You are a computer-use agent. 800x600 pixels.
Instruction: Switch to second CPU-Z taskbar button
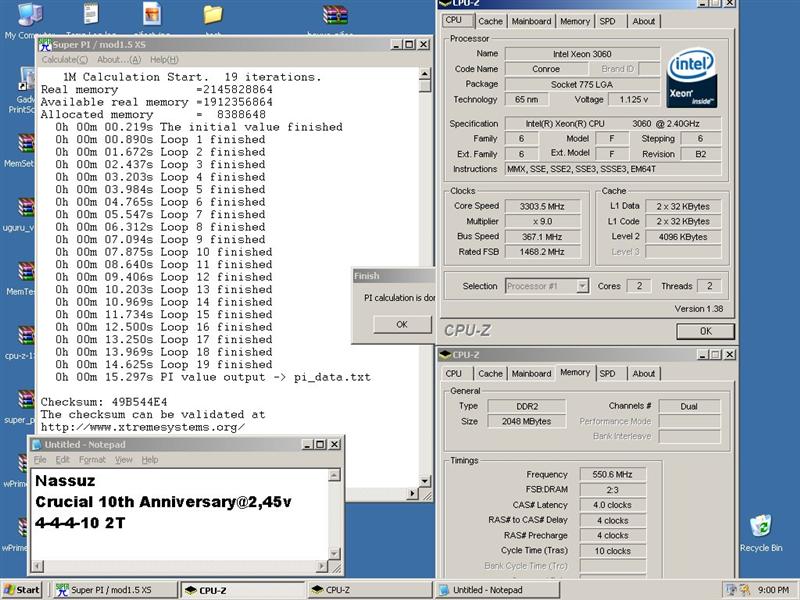370,590
